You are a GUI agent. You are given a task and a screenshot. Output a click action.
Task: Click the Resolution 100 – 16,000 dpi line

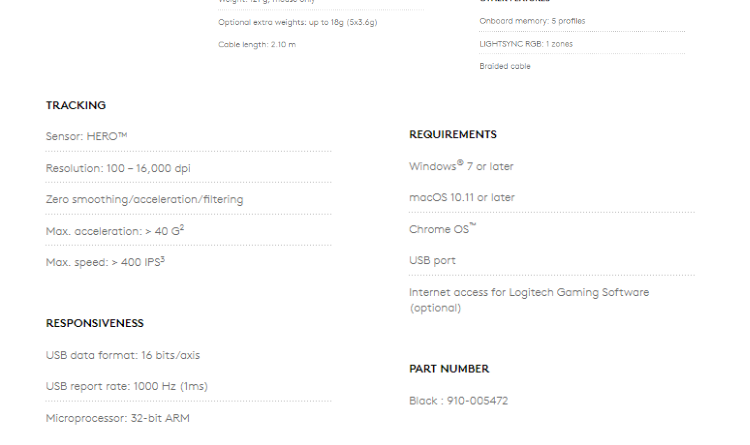(118, 168)
